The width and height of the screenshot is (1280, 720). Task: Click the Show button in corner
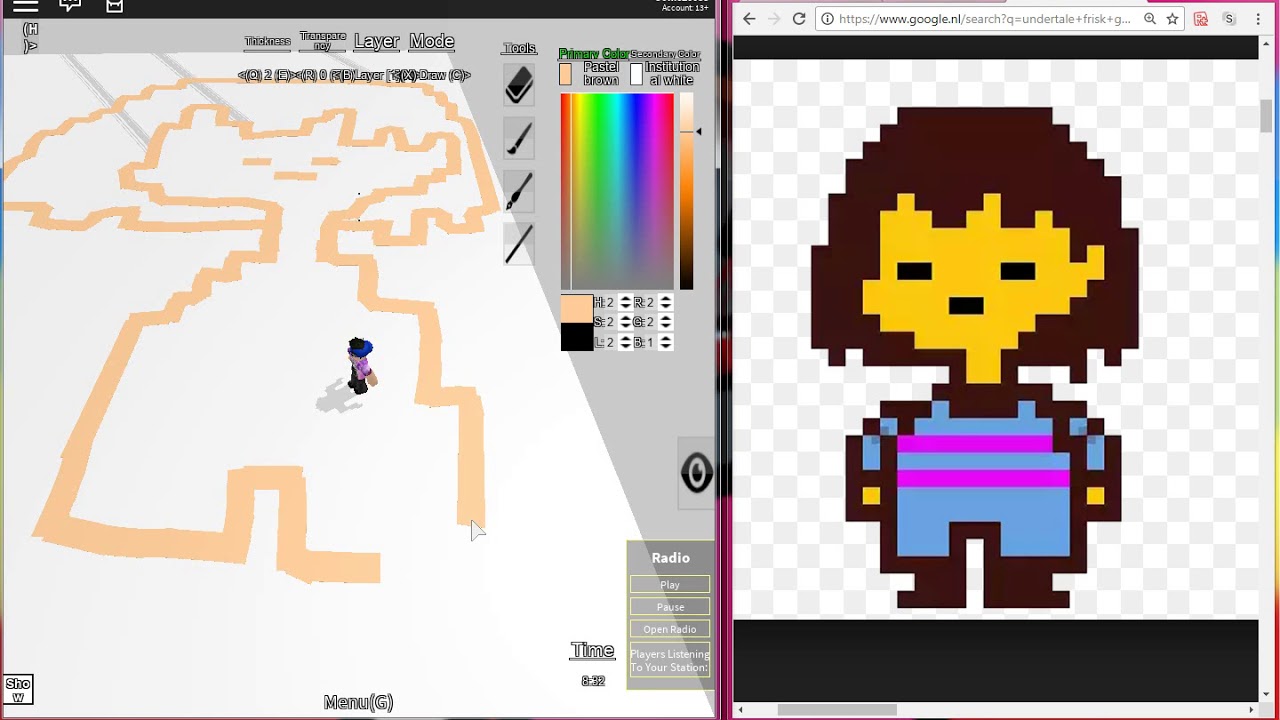point(18,690)
